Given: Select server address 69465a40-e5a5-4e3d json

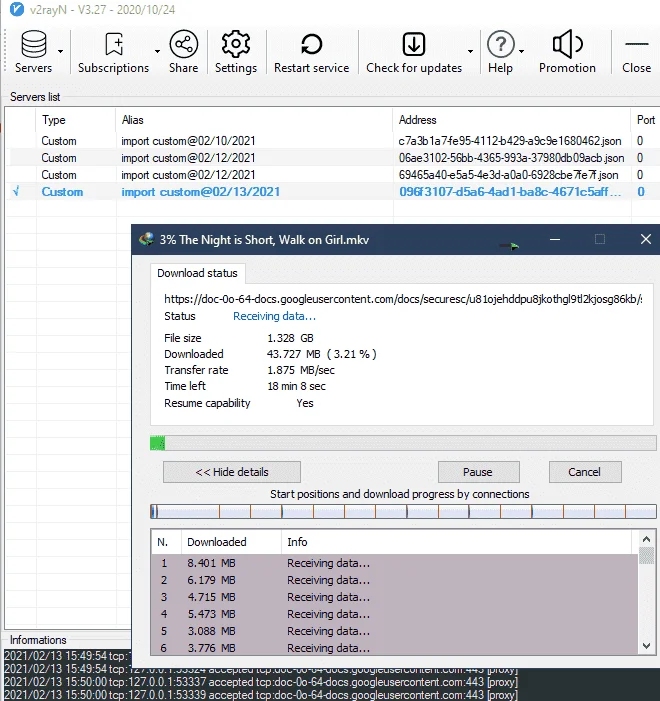Looking at the screenshot, I should pyautogui.click(x=508, y=175).
